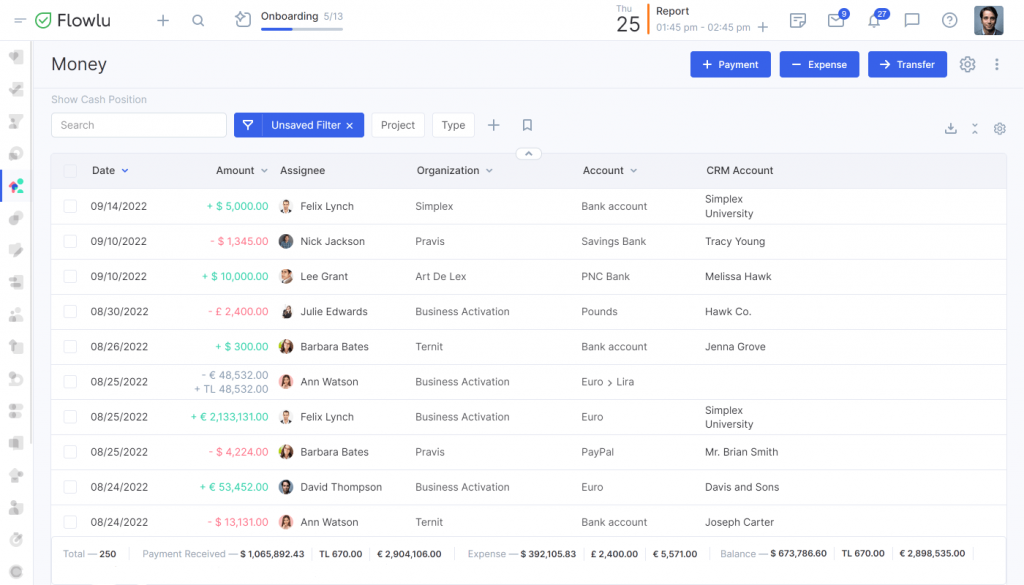1024x585 pixels.
Task: Click the Onboarding progress bar
Action: [x=301, y=29]
